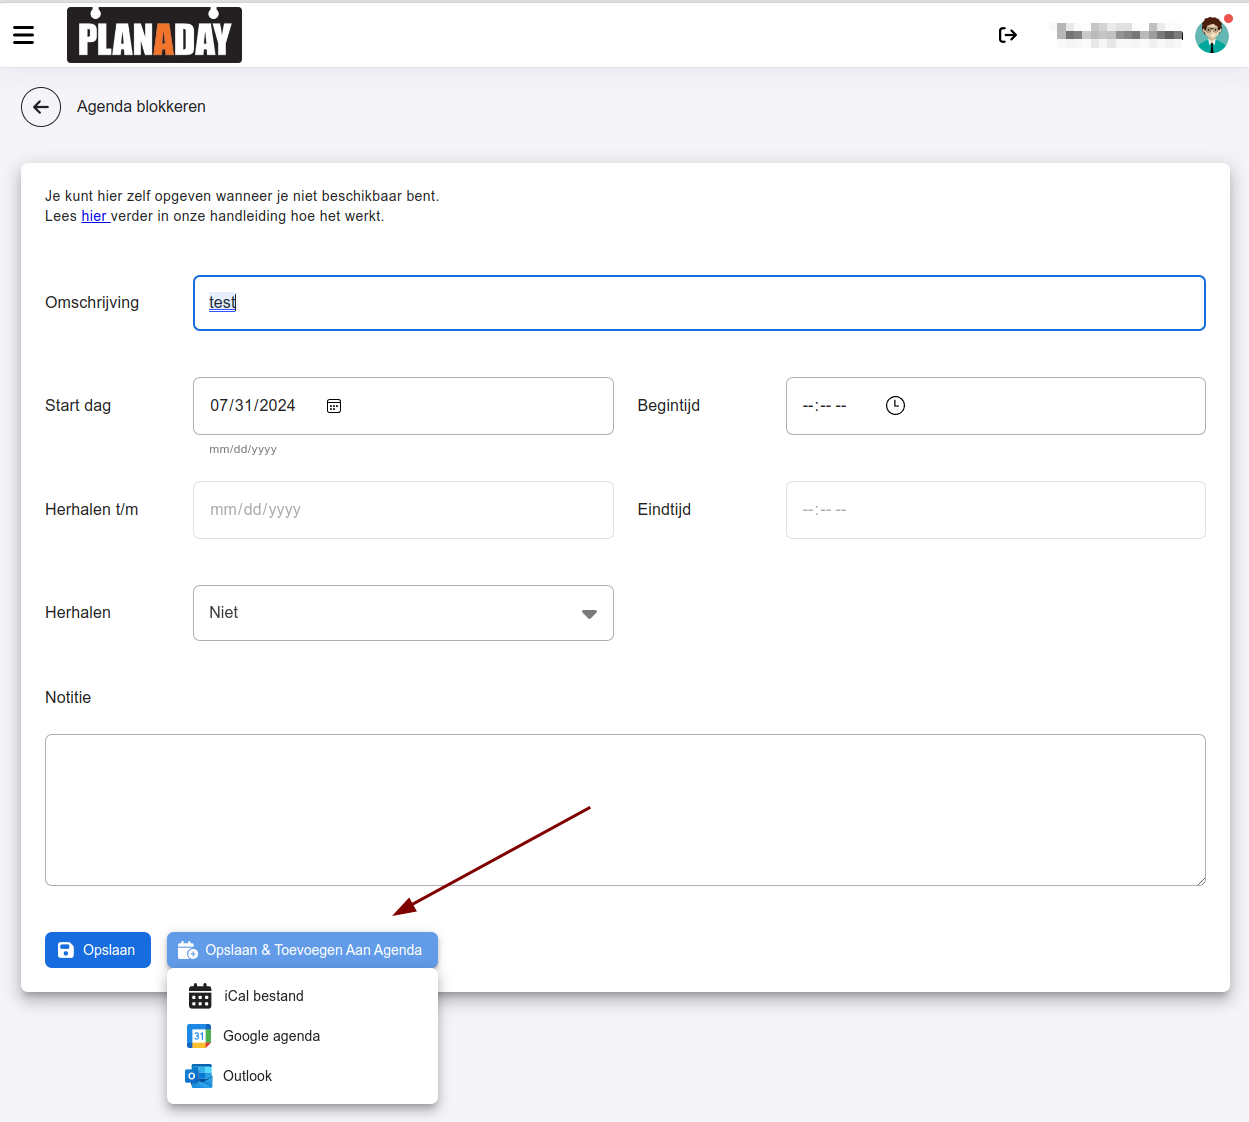The image size is (1249, 1122).
Task: Click the floppy disk icon on Opslaan
Action: point(66,950)
